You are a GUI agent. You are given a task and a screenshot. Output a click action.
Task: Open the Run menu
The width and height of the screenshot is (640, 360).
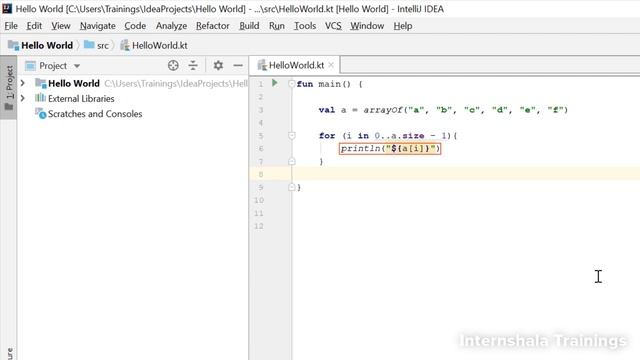click(x=277, y=26)
